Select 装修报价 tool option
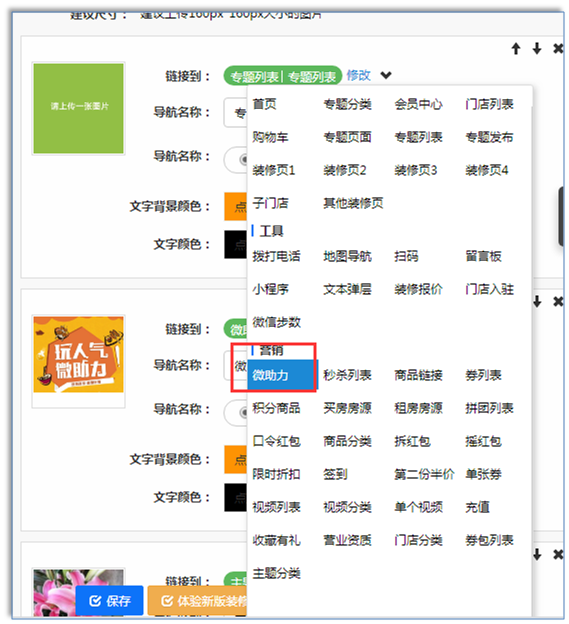The width and height of the screenshot is (569, 624). 418,289
